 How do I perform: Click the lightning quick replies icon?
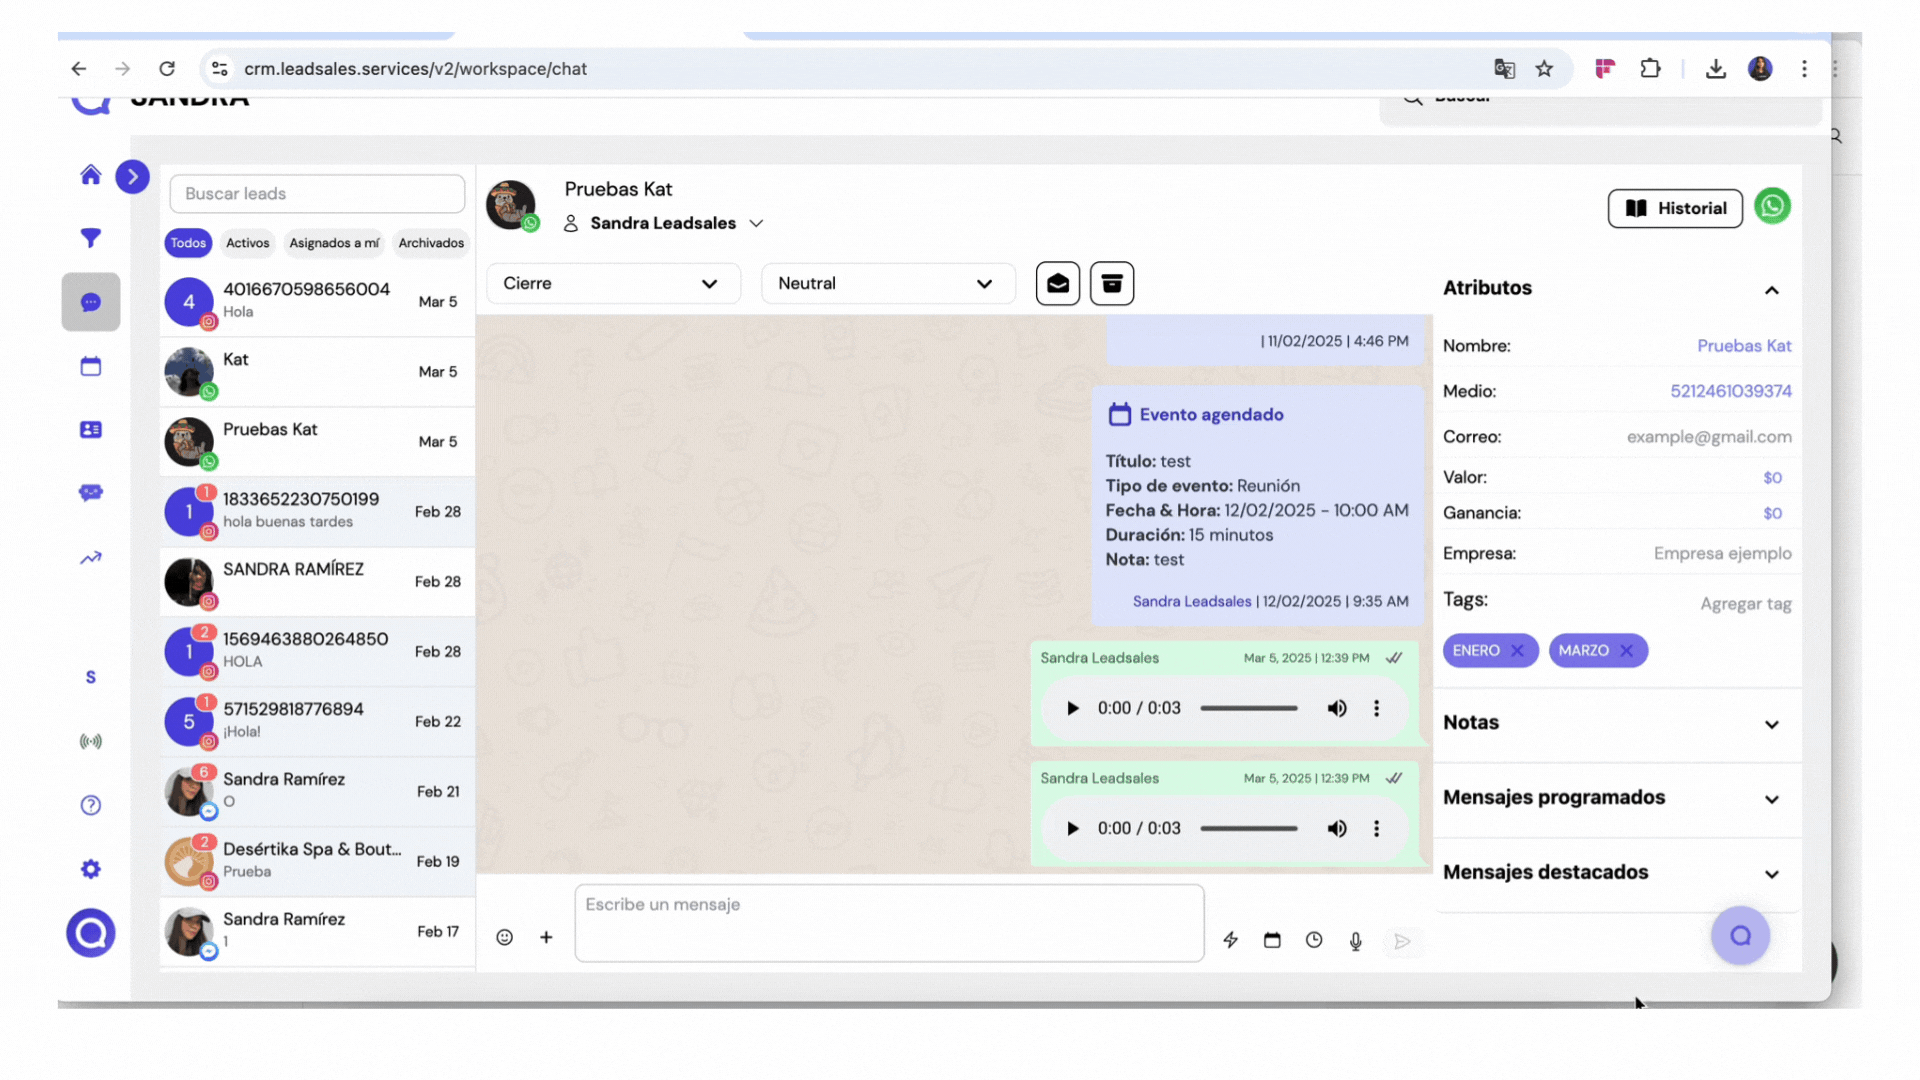1230,940
